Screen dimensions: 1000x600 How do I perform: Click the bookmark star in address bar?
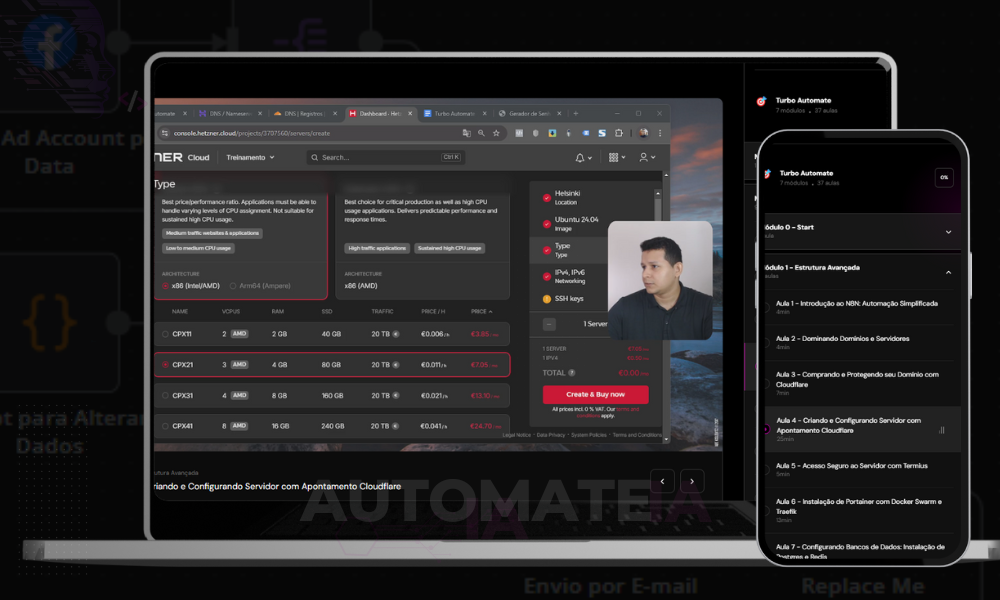(496, 133)
